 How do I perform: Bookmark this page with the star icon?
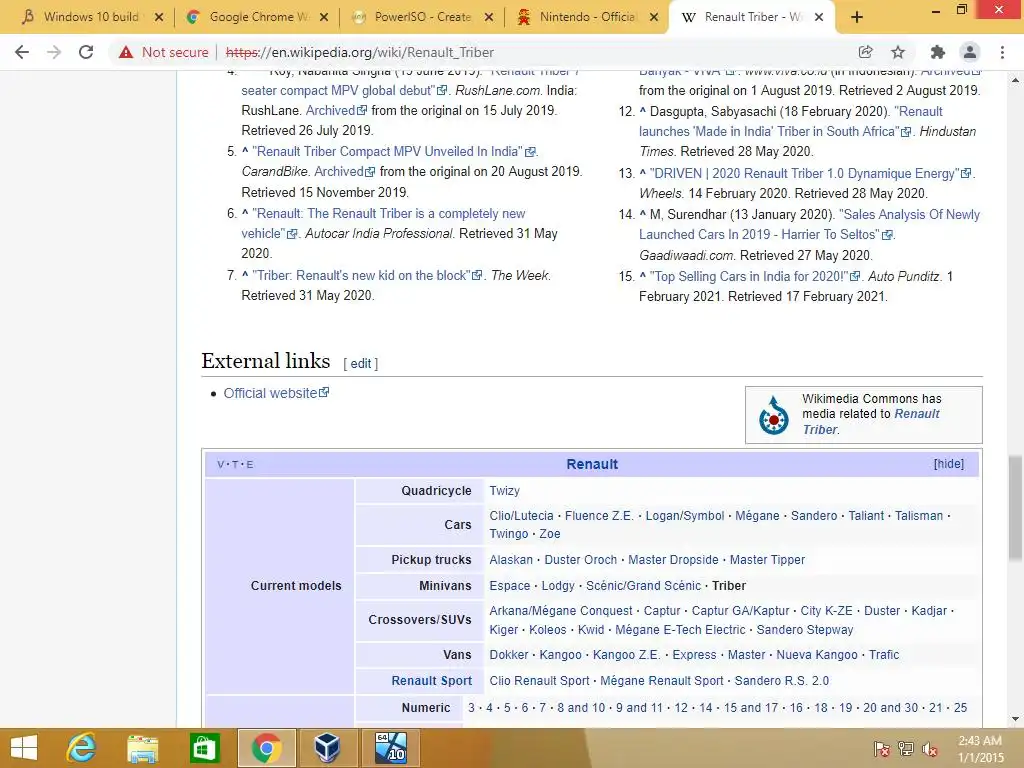(899, 52)
